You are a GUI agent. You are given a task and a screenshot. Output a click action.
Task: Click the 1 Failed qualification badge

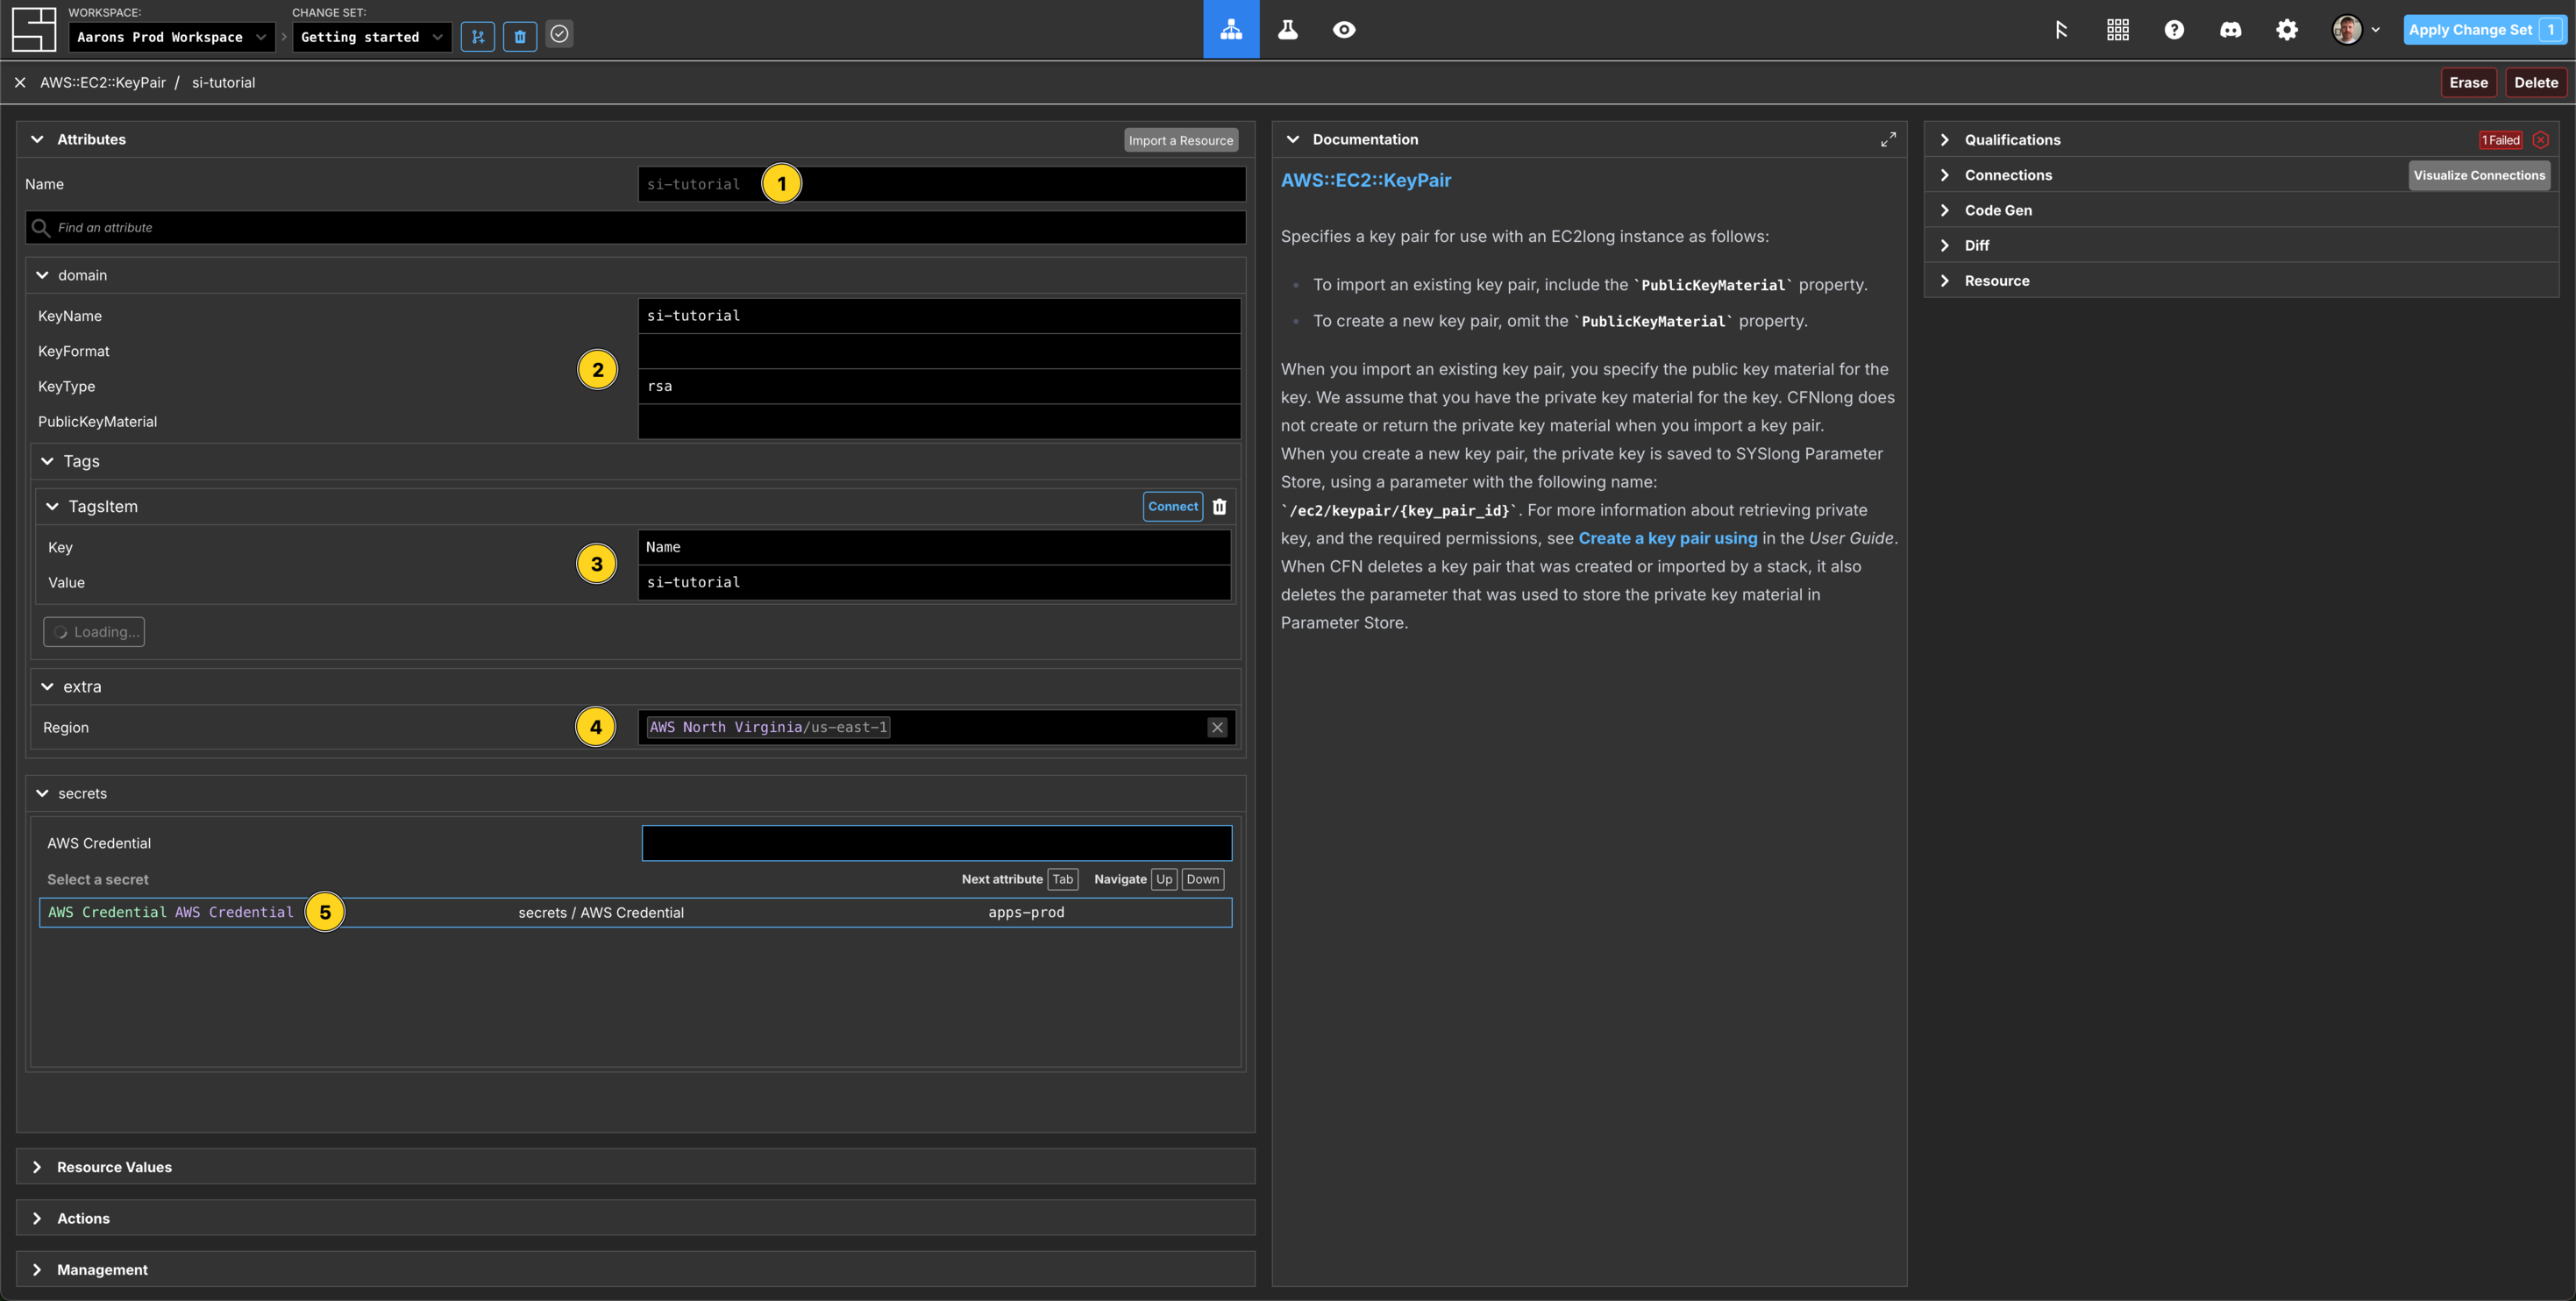tap(2501, 140)
